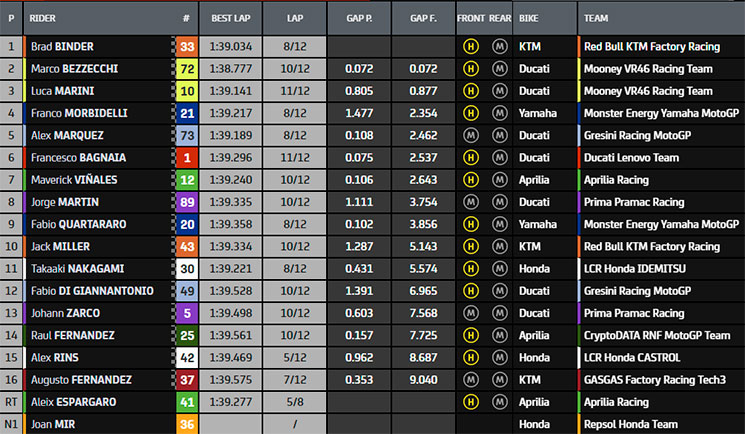Screen dimensions: 745x434
Task: Click gap to first 9.040
Action: point(423,379)
